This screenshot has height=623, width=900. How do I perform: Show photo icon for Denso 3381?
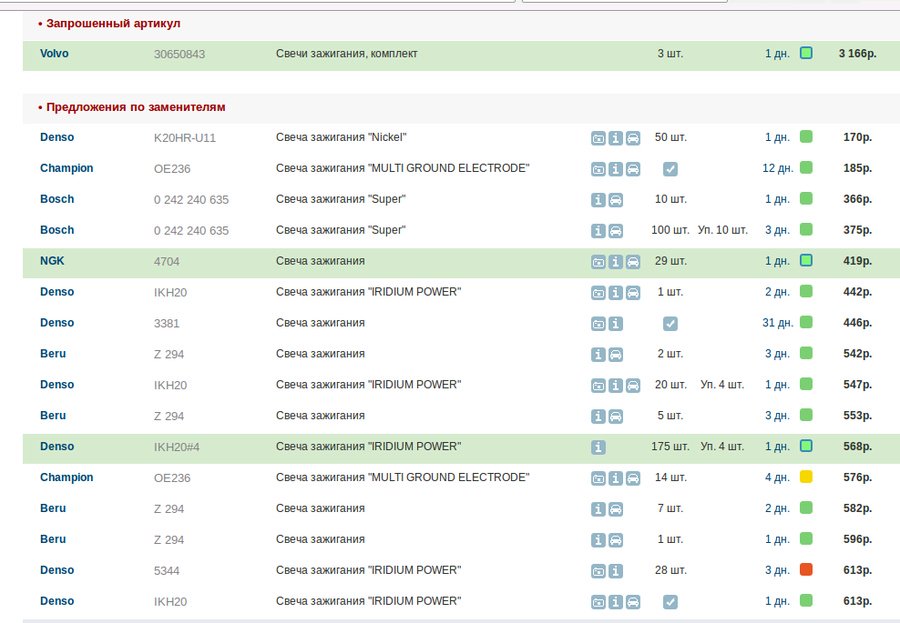598,324
